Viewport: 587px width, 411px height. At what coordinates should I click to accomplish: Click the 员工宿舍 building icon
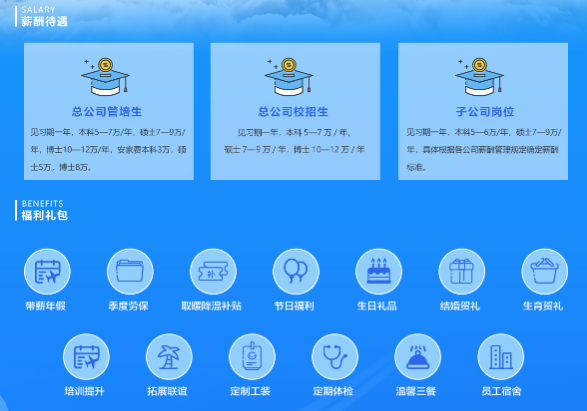coord(501,357)
